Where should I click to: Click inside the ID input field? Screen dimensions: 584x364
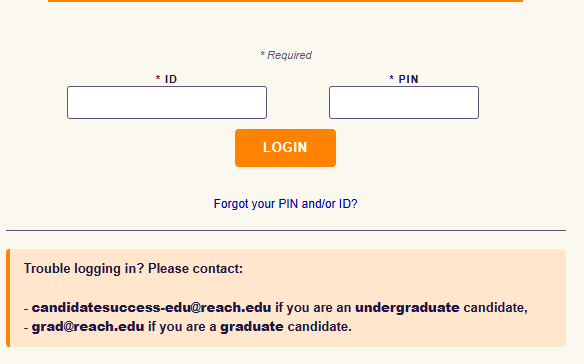tap(167, 102)
